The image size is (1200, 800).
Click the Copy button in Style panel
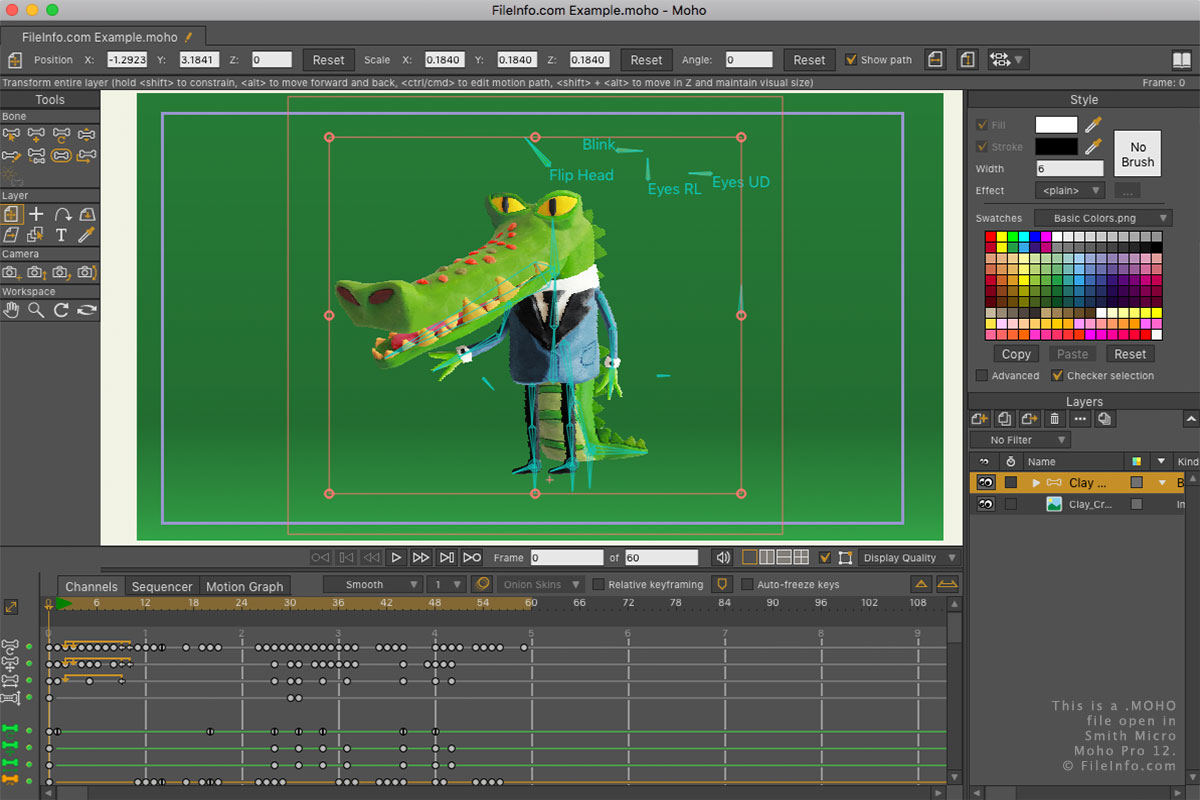point(1016,354)
